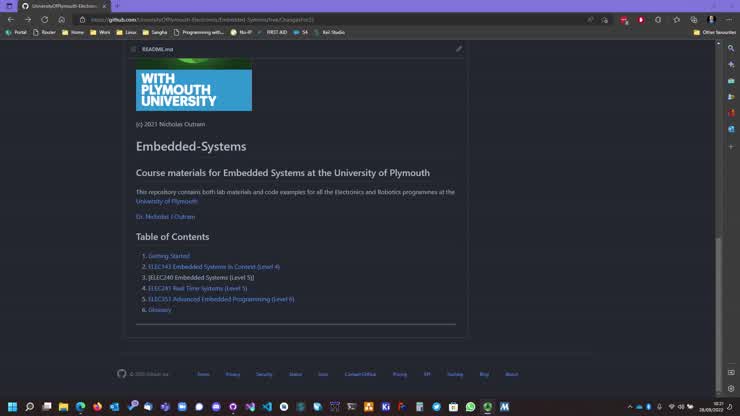Reload the page with refresh button
The image size is (740, 416).
44,19
